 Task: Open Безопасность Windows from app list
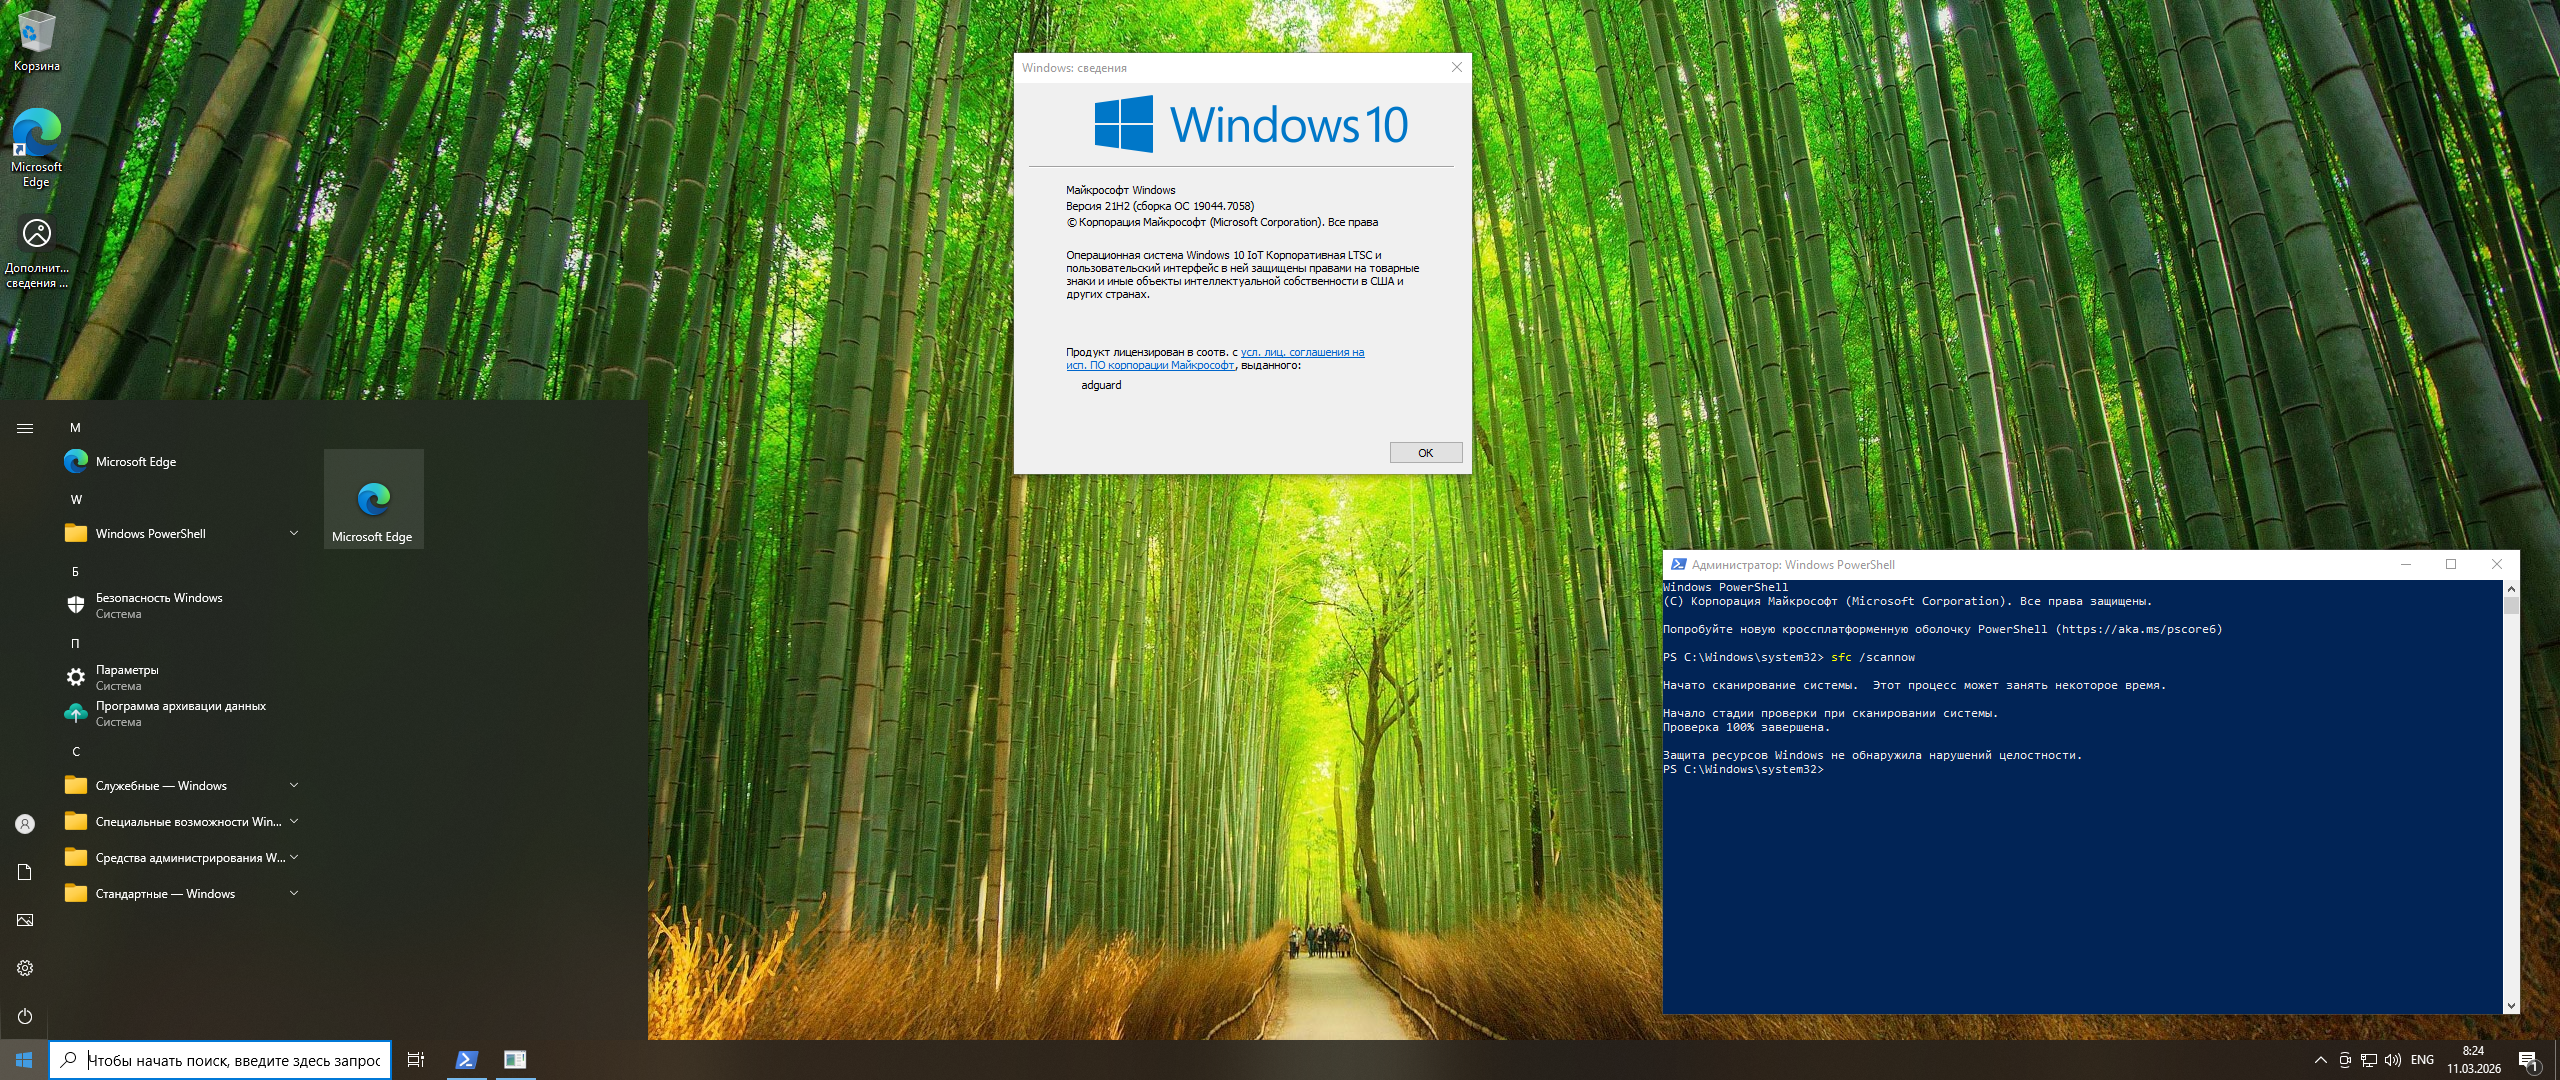(158, 605)
